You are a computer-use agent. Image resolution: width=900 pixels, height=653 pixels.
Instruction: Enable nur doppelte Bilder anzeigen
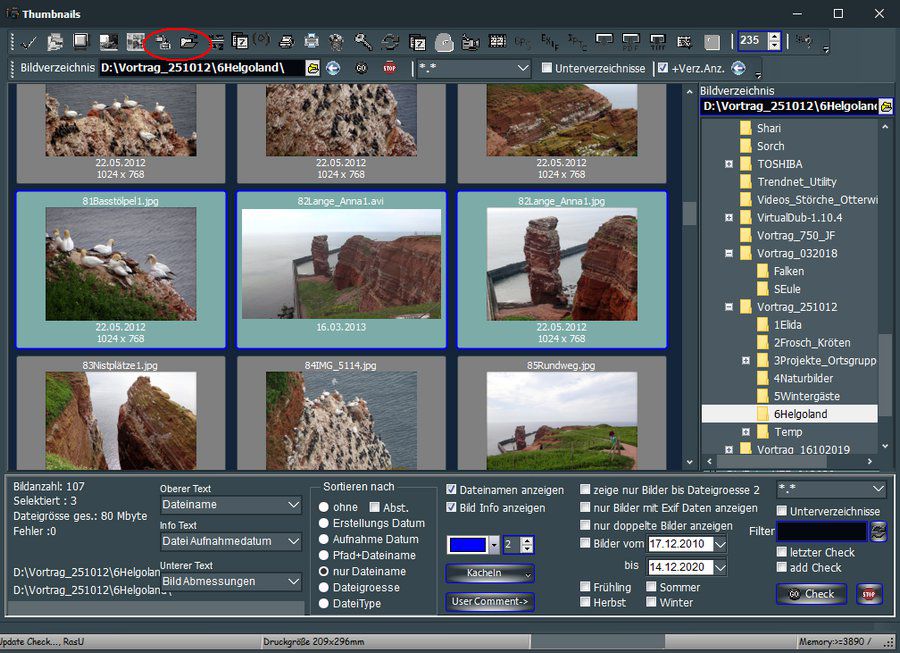pyautogui.click(x=585, y=525)
